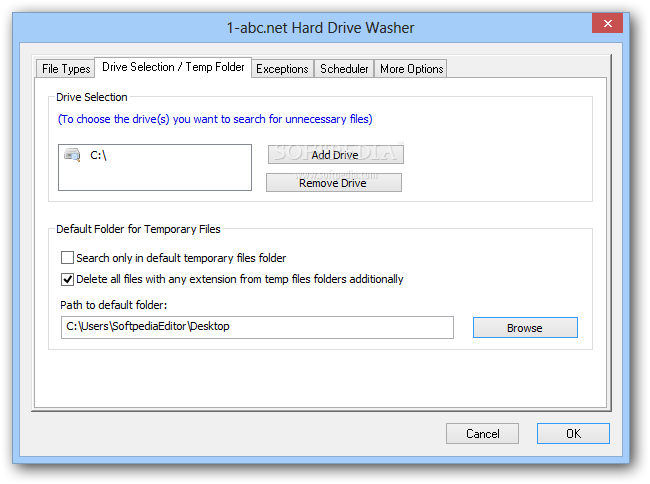
Task: Cancel the settings dialog
Action: point(482,433)
